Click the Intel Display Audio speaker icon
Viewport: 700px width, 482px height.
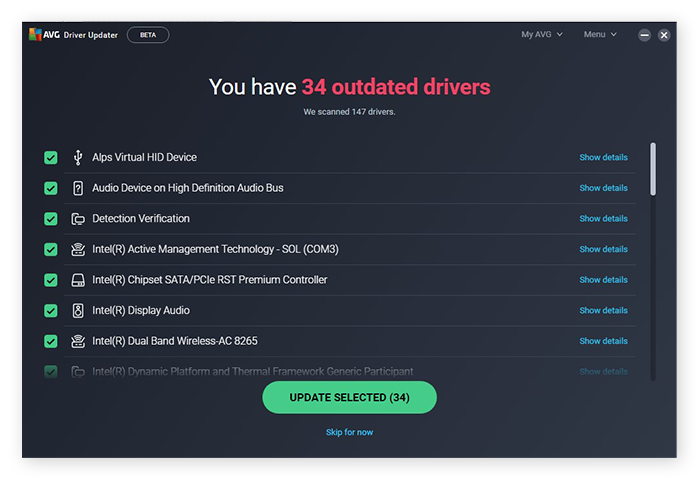click(78, 311)
